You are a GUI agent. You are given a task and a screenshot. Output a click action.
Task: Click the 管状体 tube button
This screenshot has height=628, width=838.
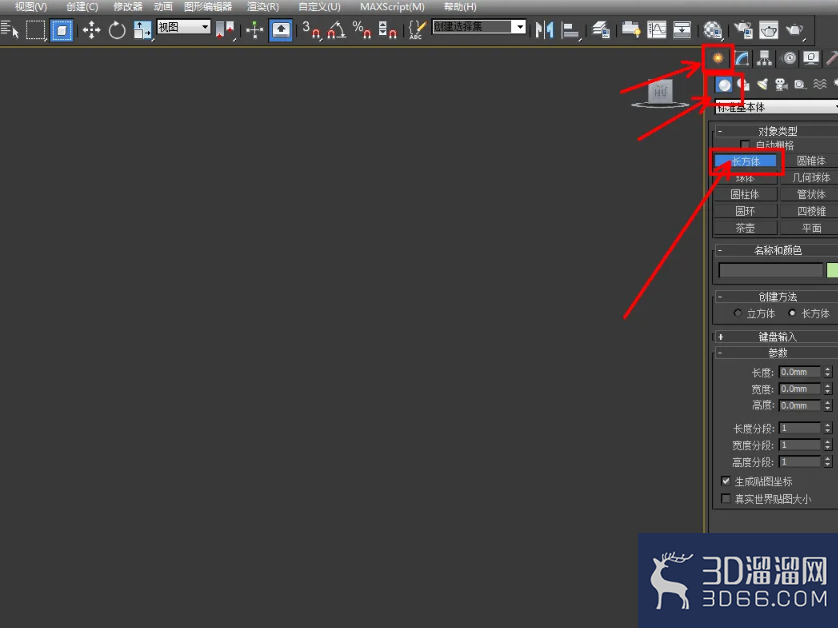point(809,194)
